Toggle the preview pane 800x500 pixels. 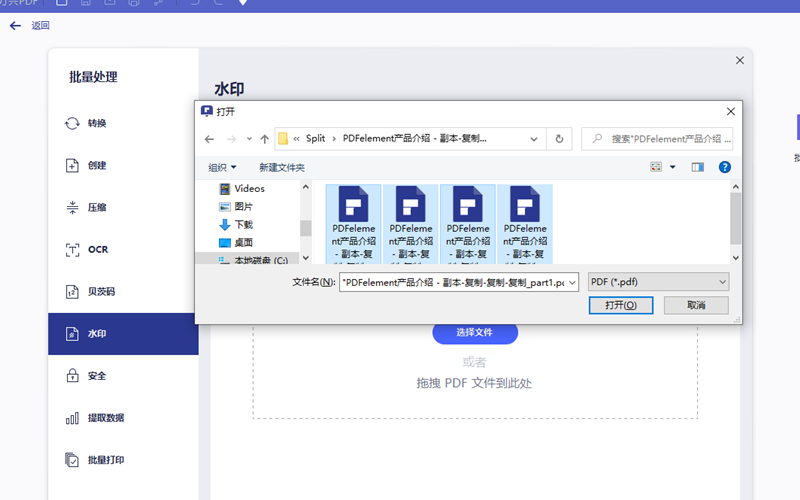(x=697, y=167)
